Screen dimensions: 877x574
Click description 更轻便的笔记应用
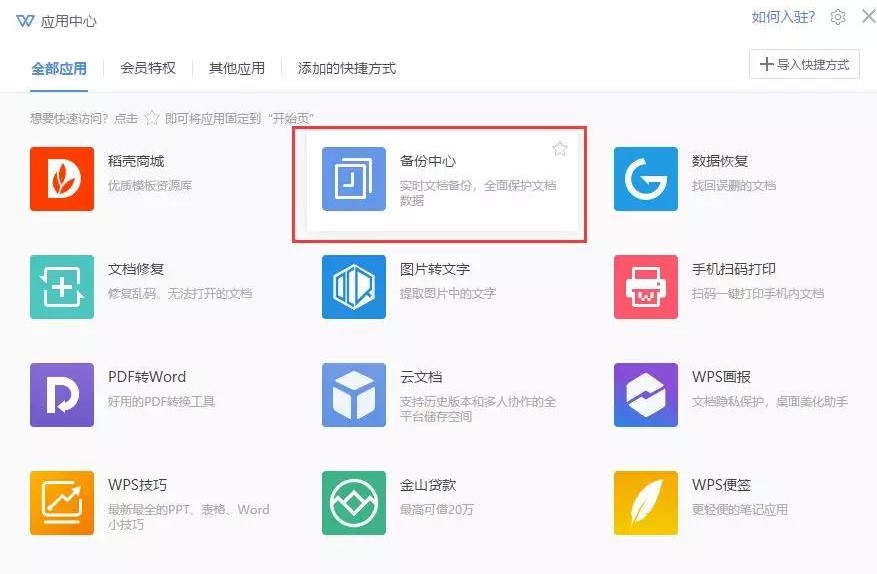point(740,510)
